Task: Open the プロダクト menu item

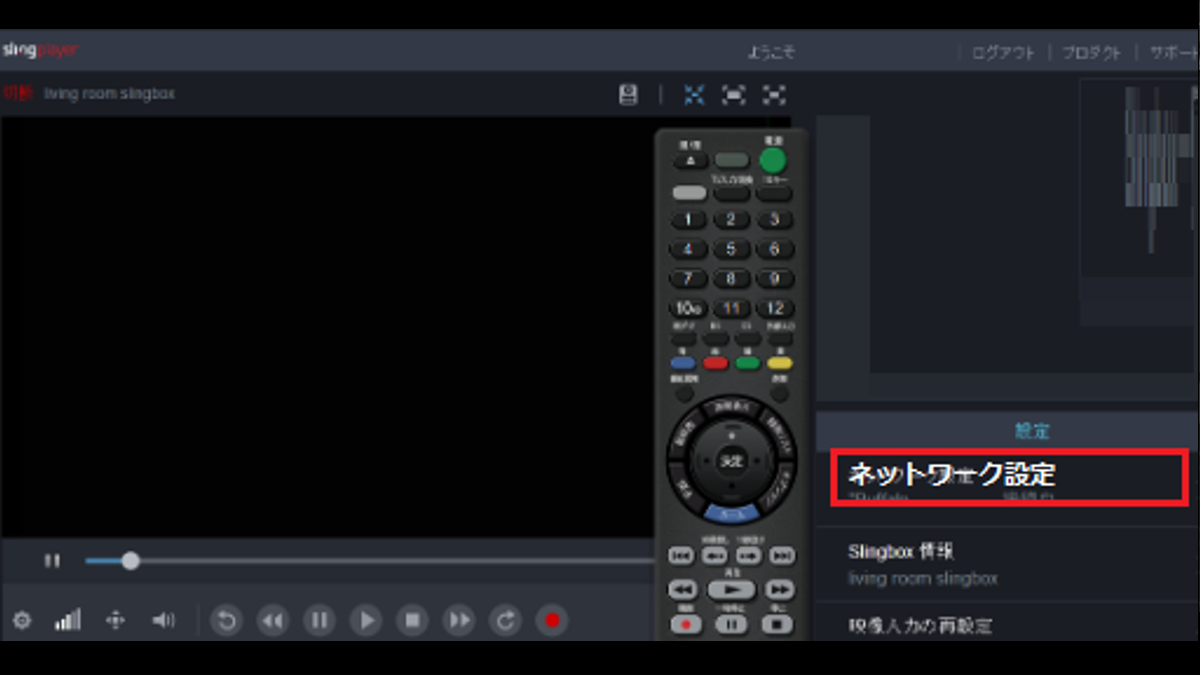Action: [x=1091, y=53]
